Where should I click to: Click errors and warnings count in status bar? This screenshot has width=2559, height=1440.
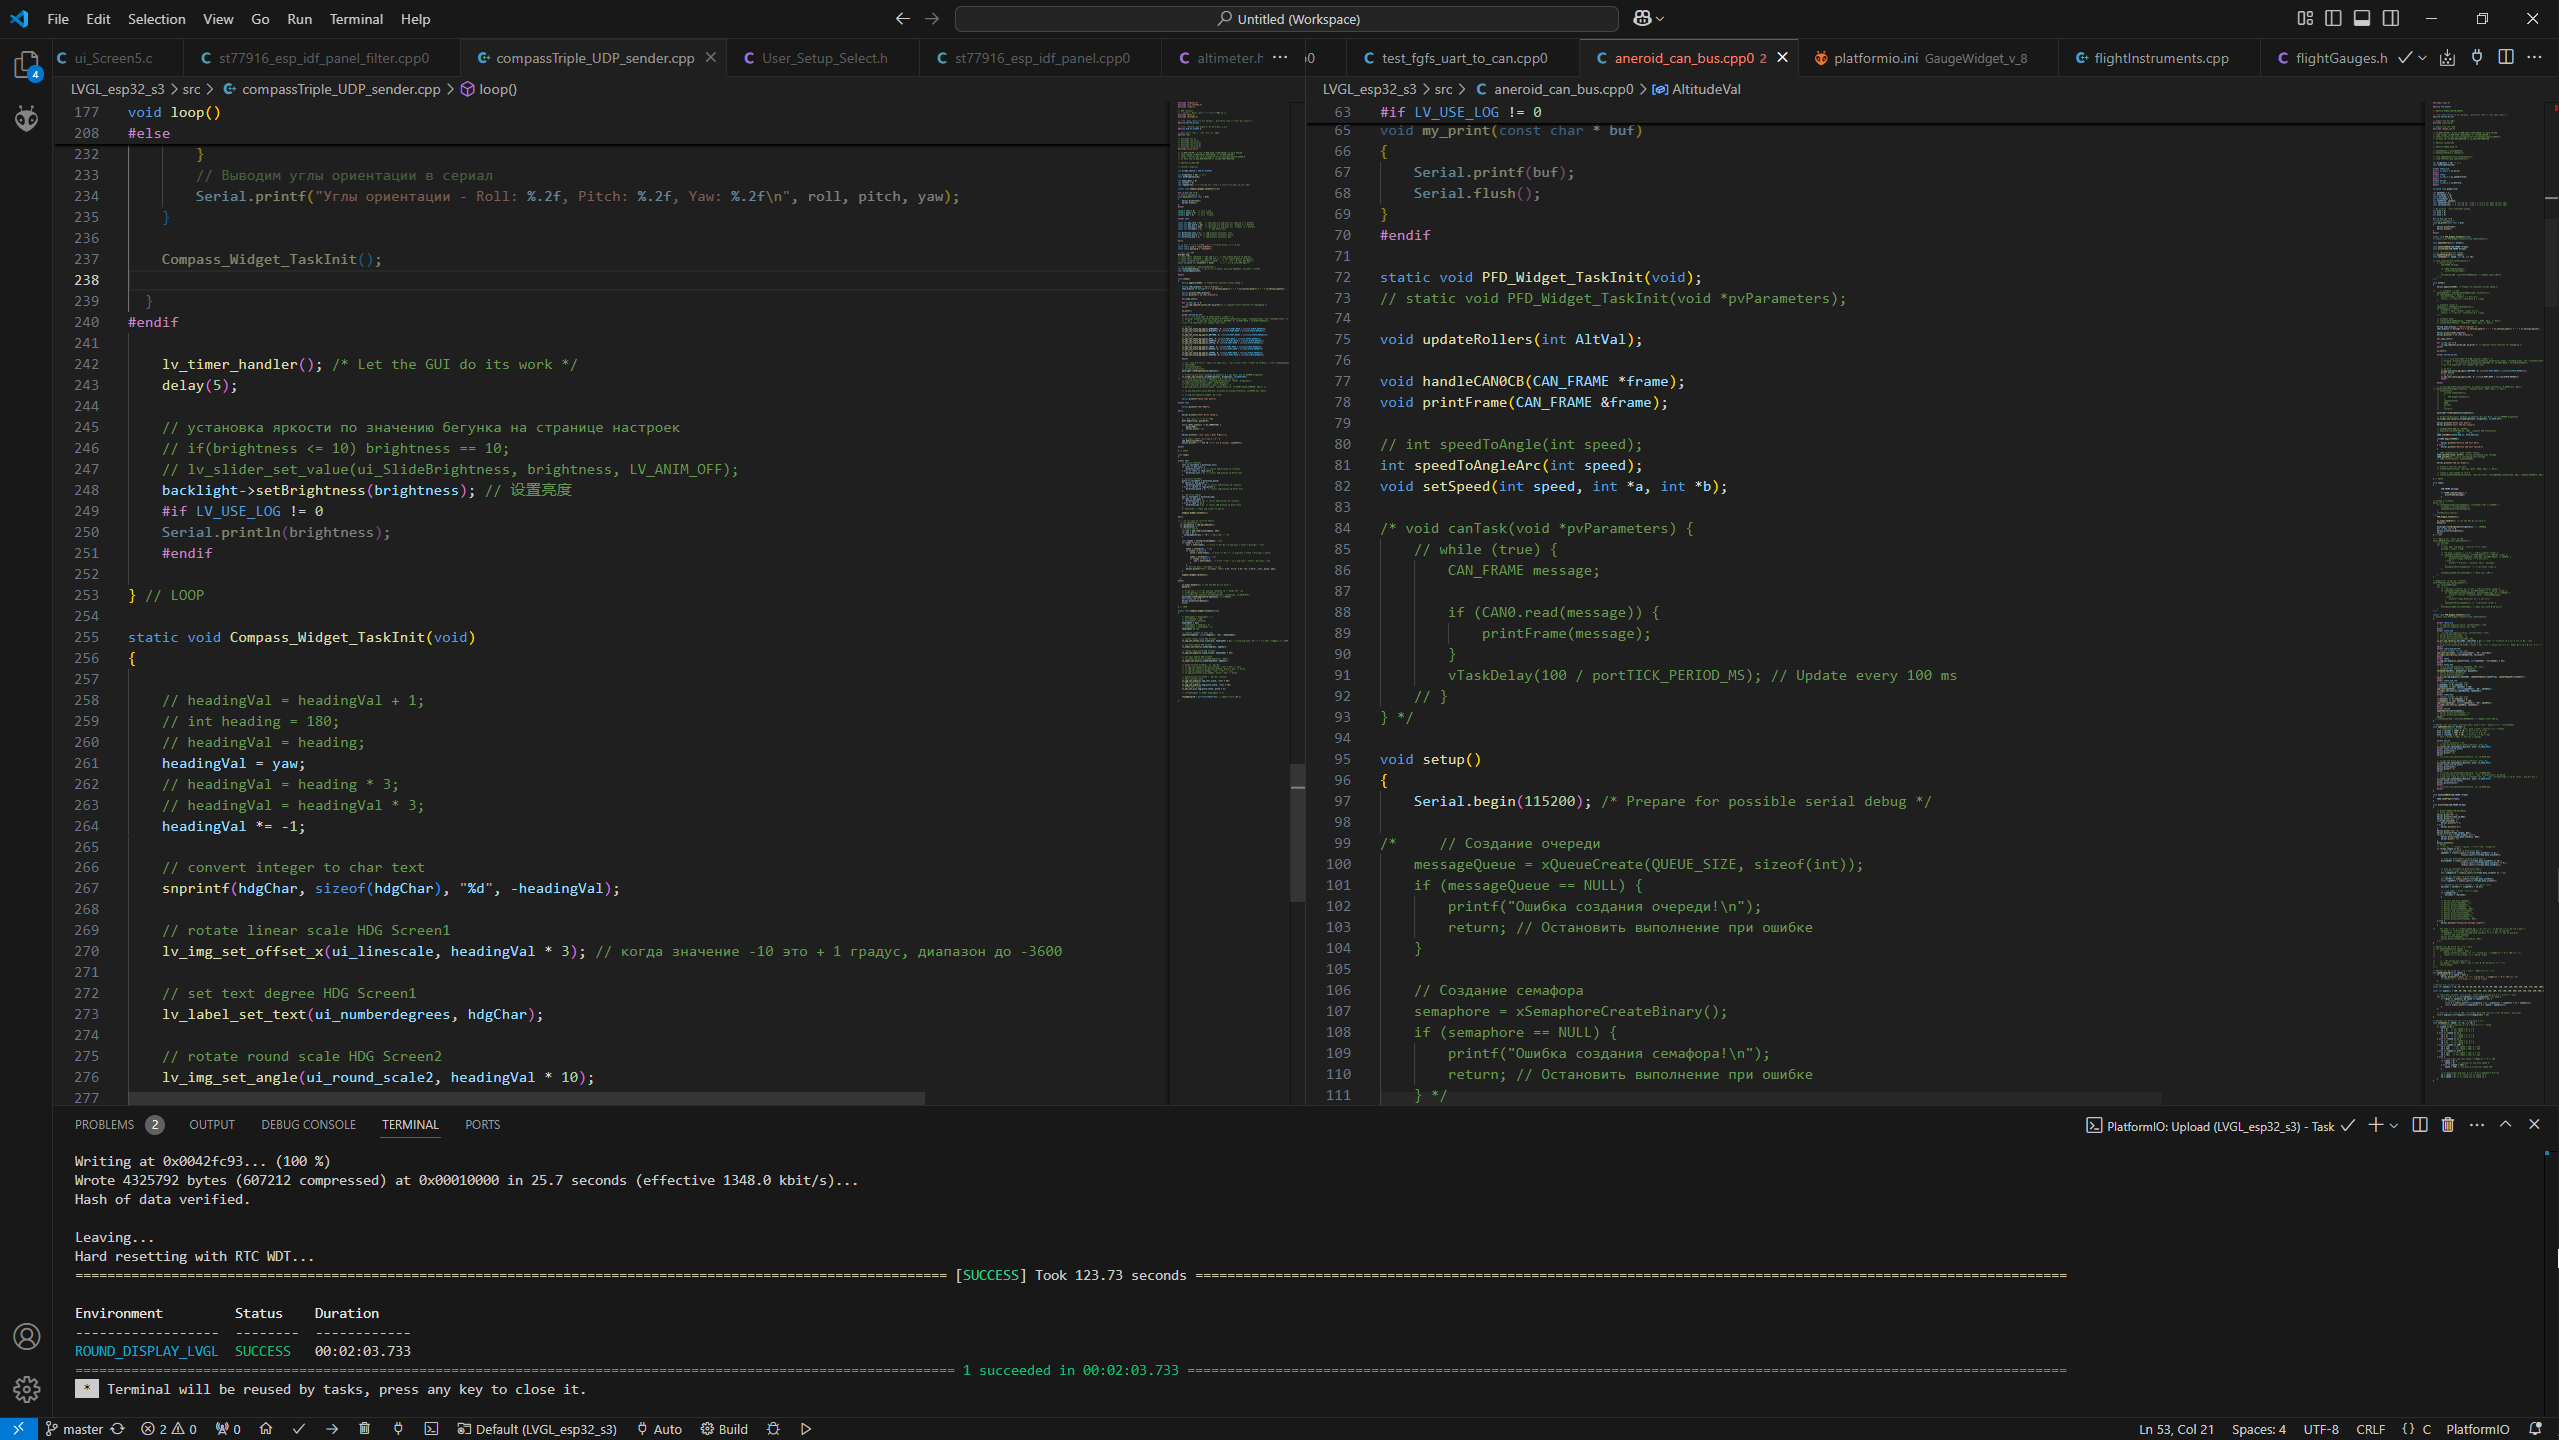pos(169,1429)
